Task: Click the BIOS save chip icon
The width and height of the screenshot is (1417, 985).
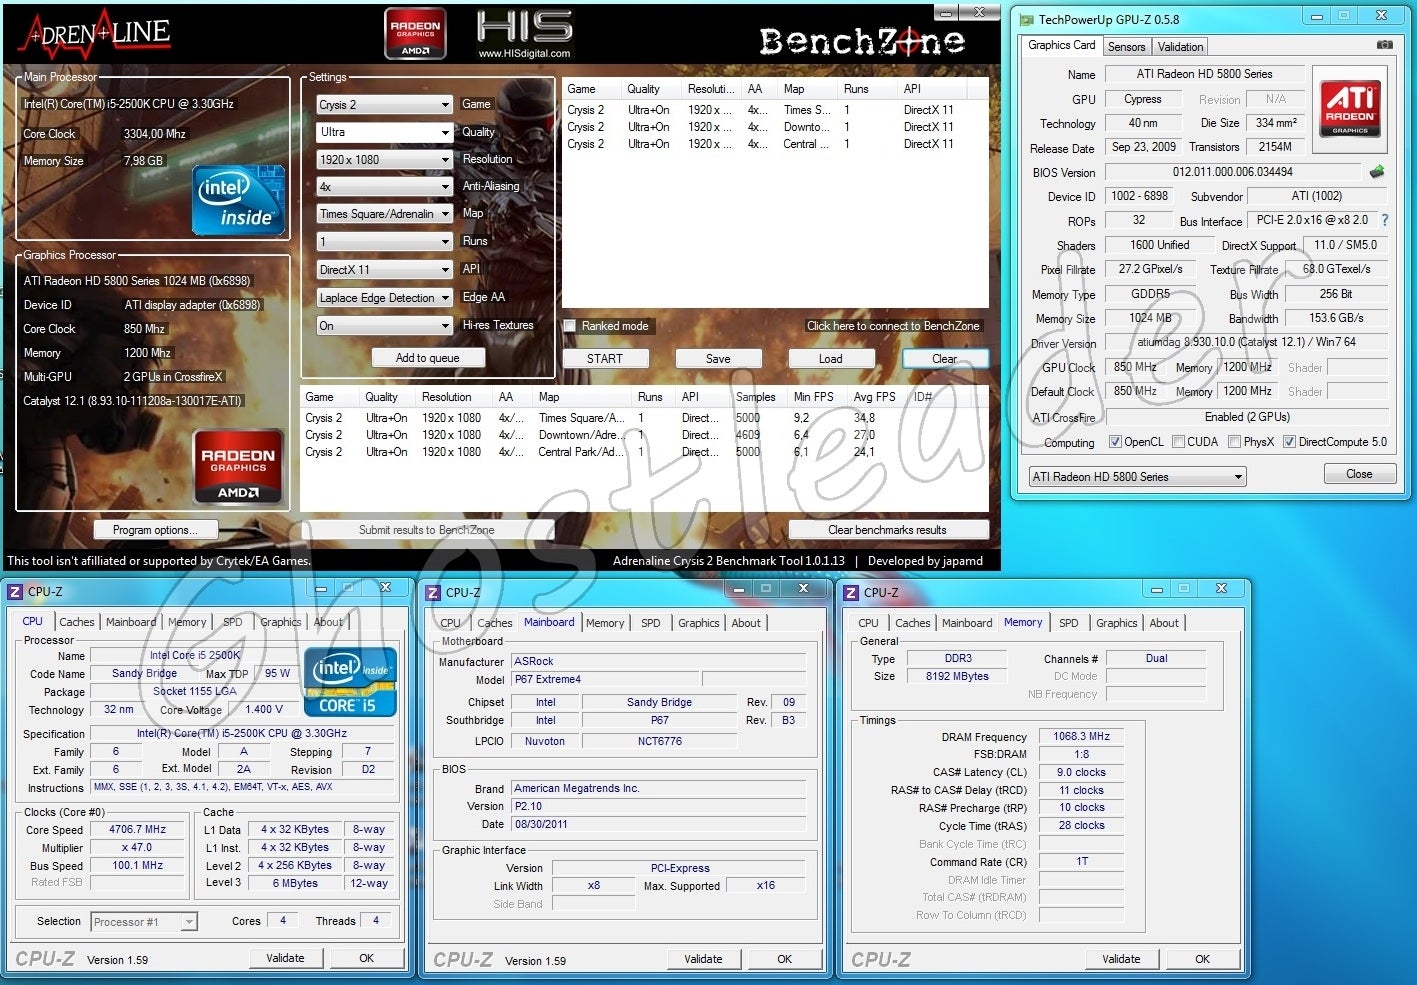Action: tap(1377, 172)
